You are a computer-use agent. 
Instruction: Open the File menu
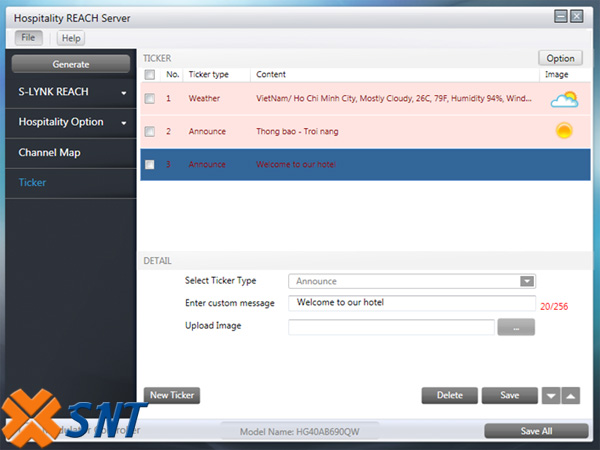pos(28,38)
